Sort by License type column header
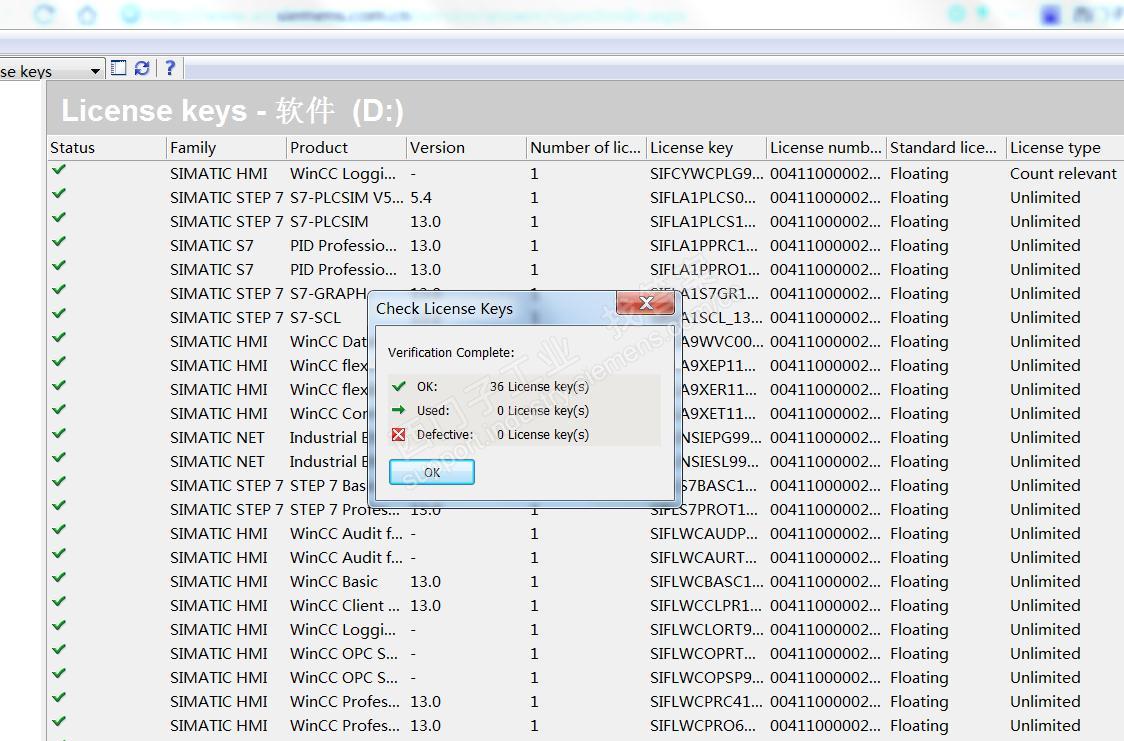 click(x=1065, y=148)
